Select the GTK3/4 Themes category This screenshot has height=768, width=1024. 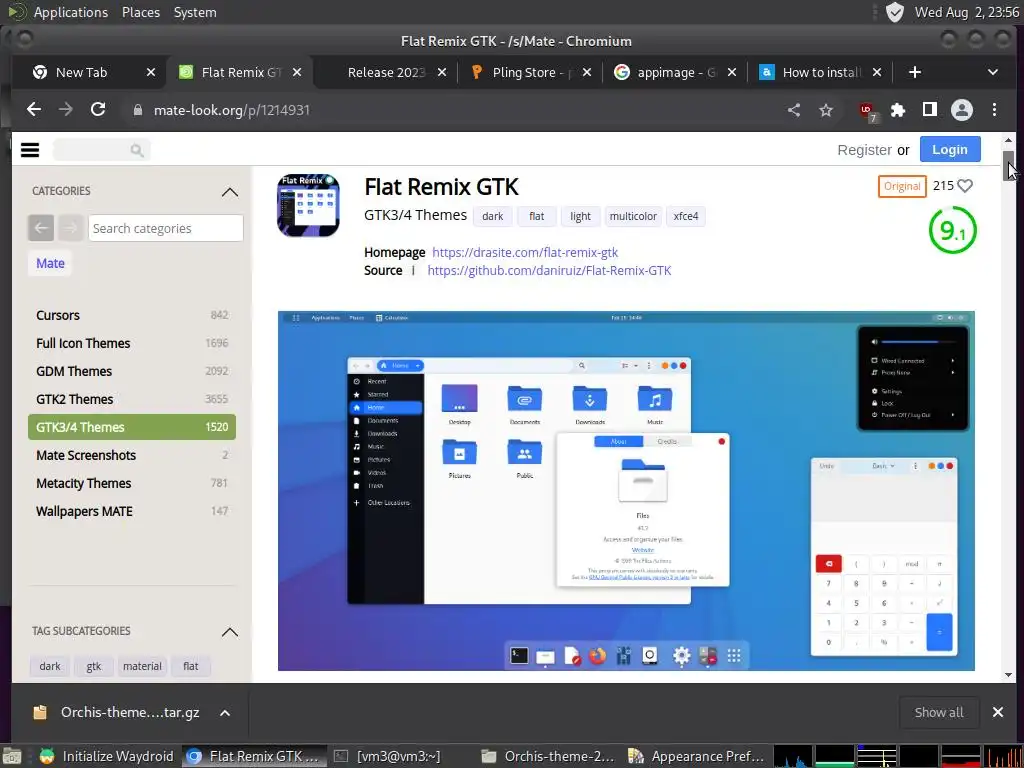(131, 427)
